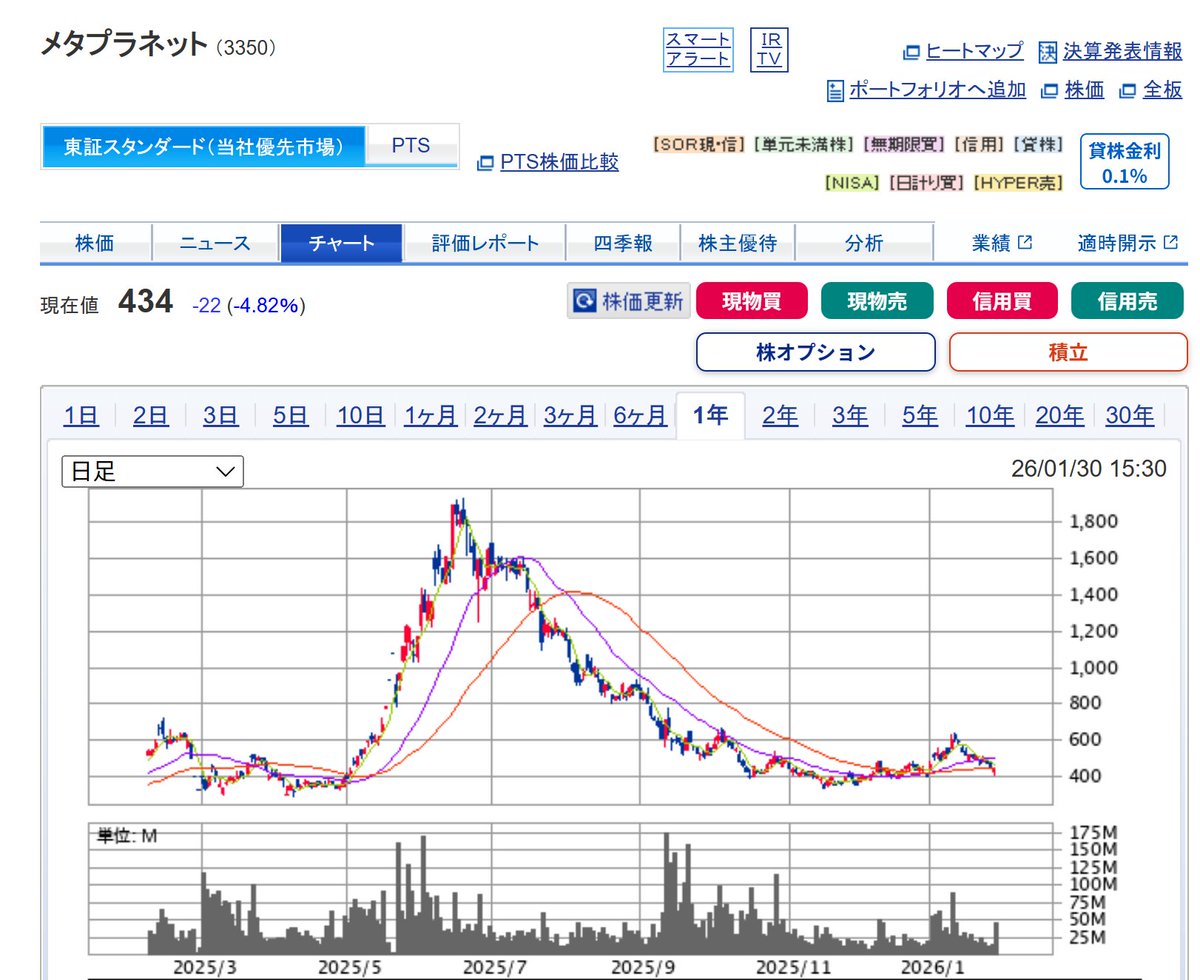Click the popup icon before ヒートマップ
The height and width of the screenshot is (980, 1200).
tap(911, 52)
